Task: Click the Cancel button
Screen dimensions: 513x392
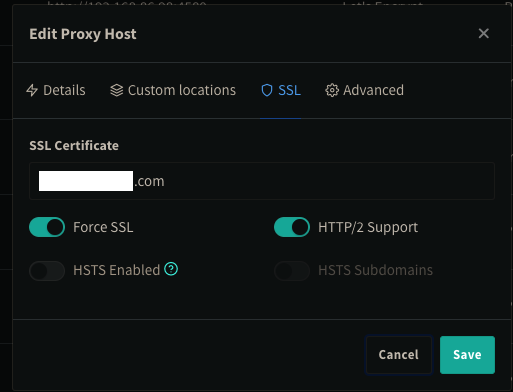Action: 399,355
